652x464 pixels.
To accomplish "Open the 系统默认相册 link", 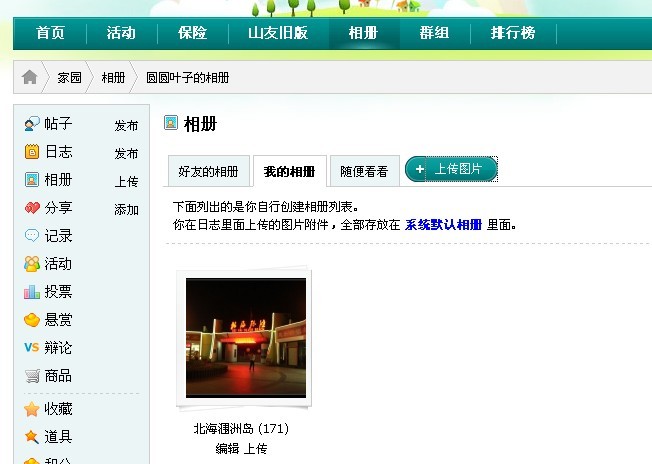I will point(443,225).
